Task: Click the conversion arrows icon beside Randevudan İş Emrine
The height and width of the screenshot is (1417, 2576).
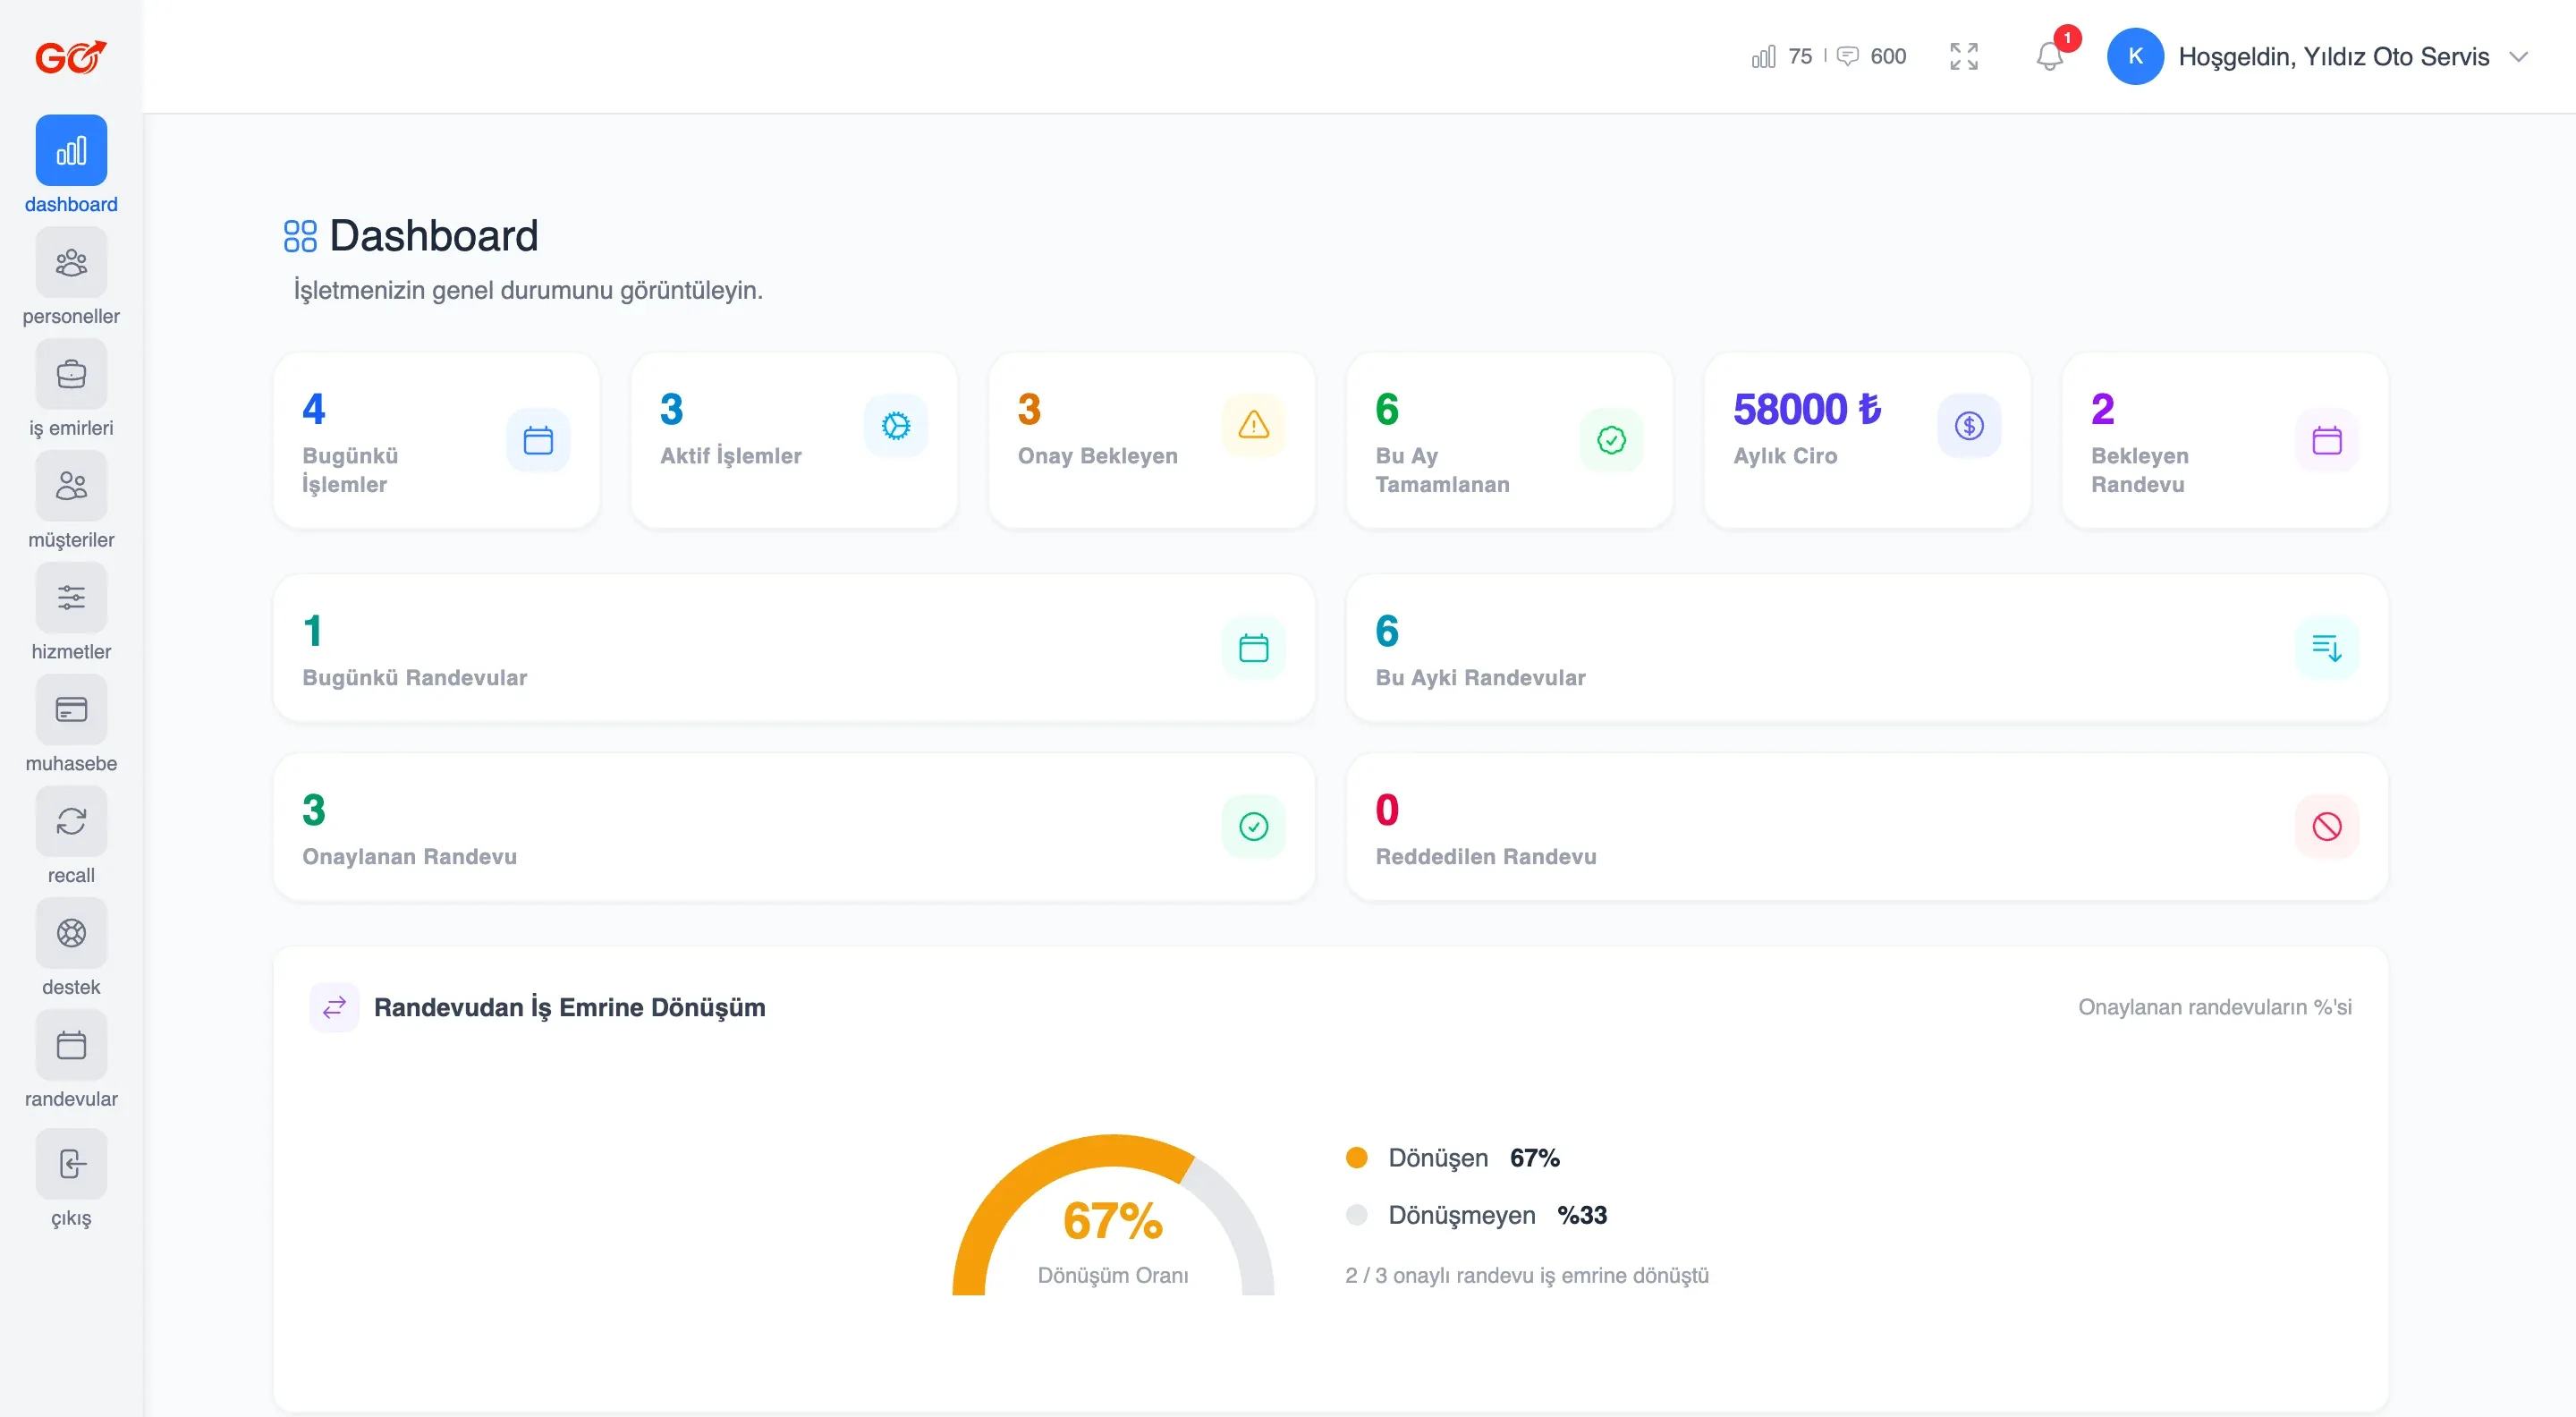Action: click(x=334, y=1007)
